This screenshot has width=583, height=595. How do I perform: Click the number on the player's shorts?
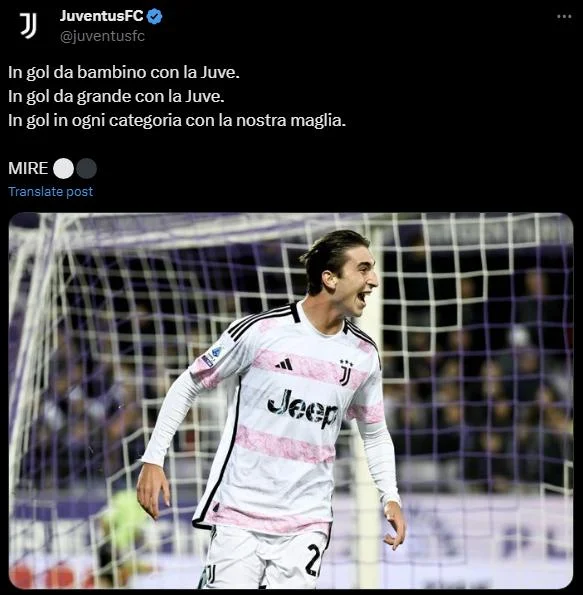(314, 560)
